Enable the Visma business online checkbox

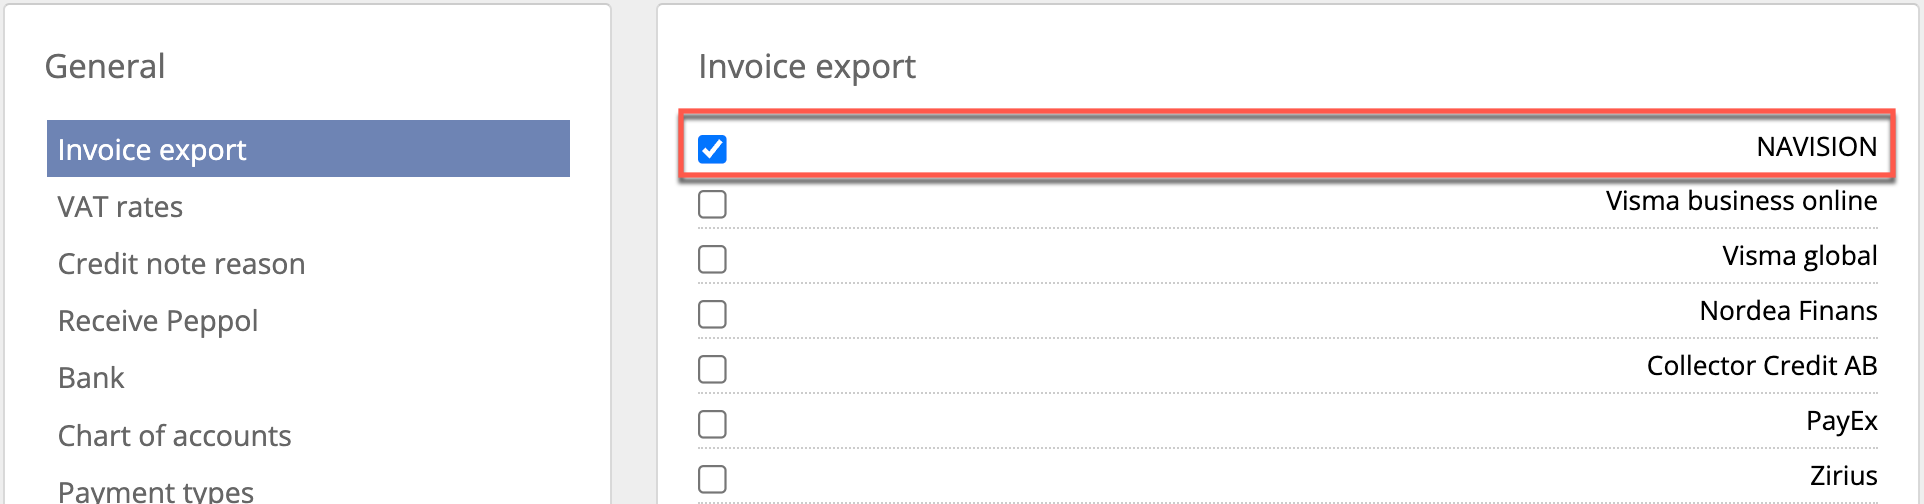(x=712, y=204)
